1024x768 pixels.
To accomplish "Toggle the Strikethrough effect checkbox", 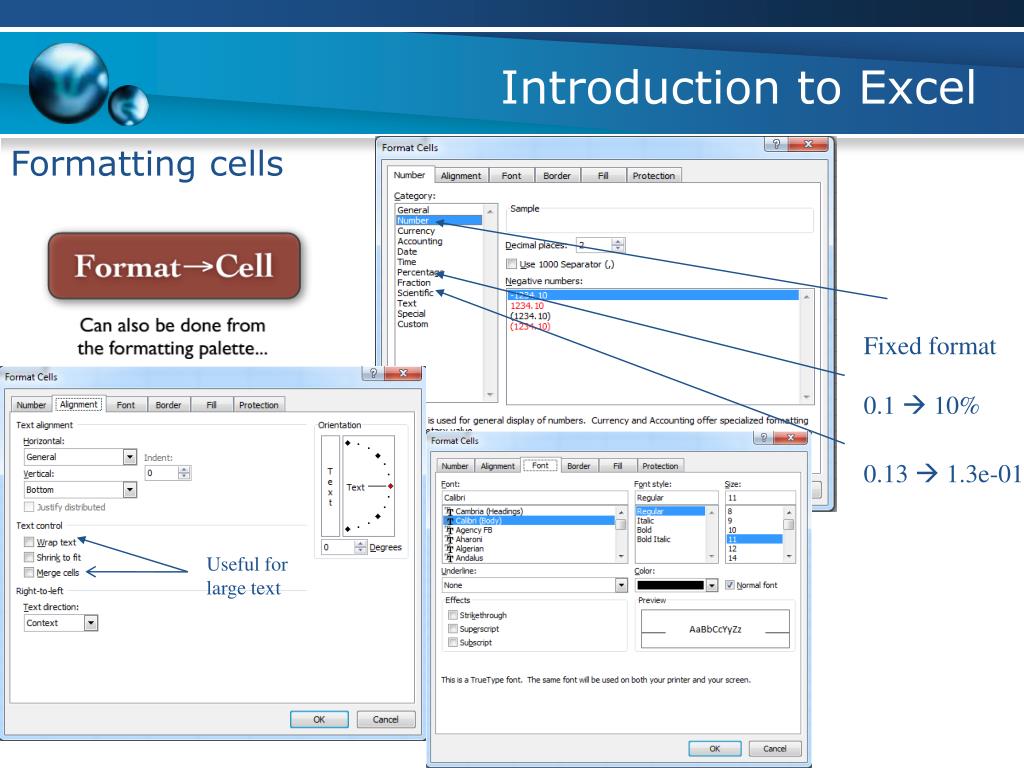I will [453, 615].
